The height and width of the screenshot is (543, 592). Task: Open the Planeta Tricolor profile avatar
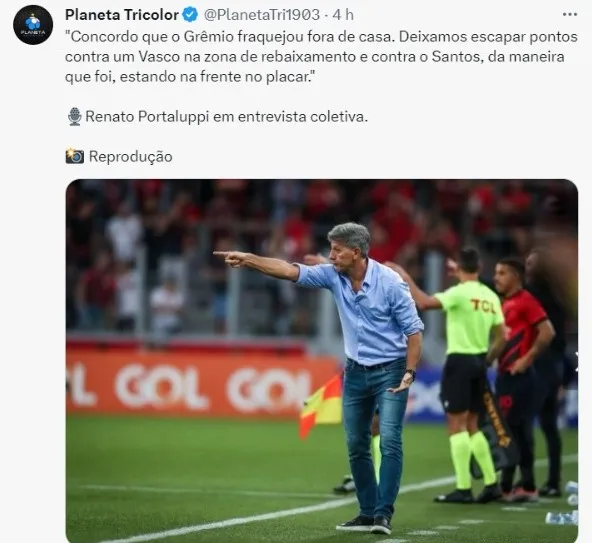(x=33, y=25)
